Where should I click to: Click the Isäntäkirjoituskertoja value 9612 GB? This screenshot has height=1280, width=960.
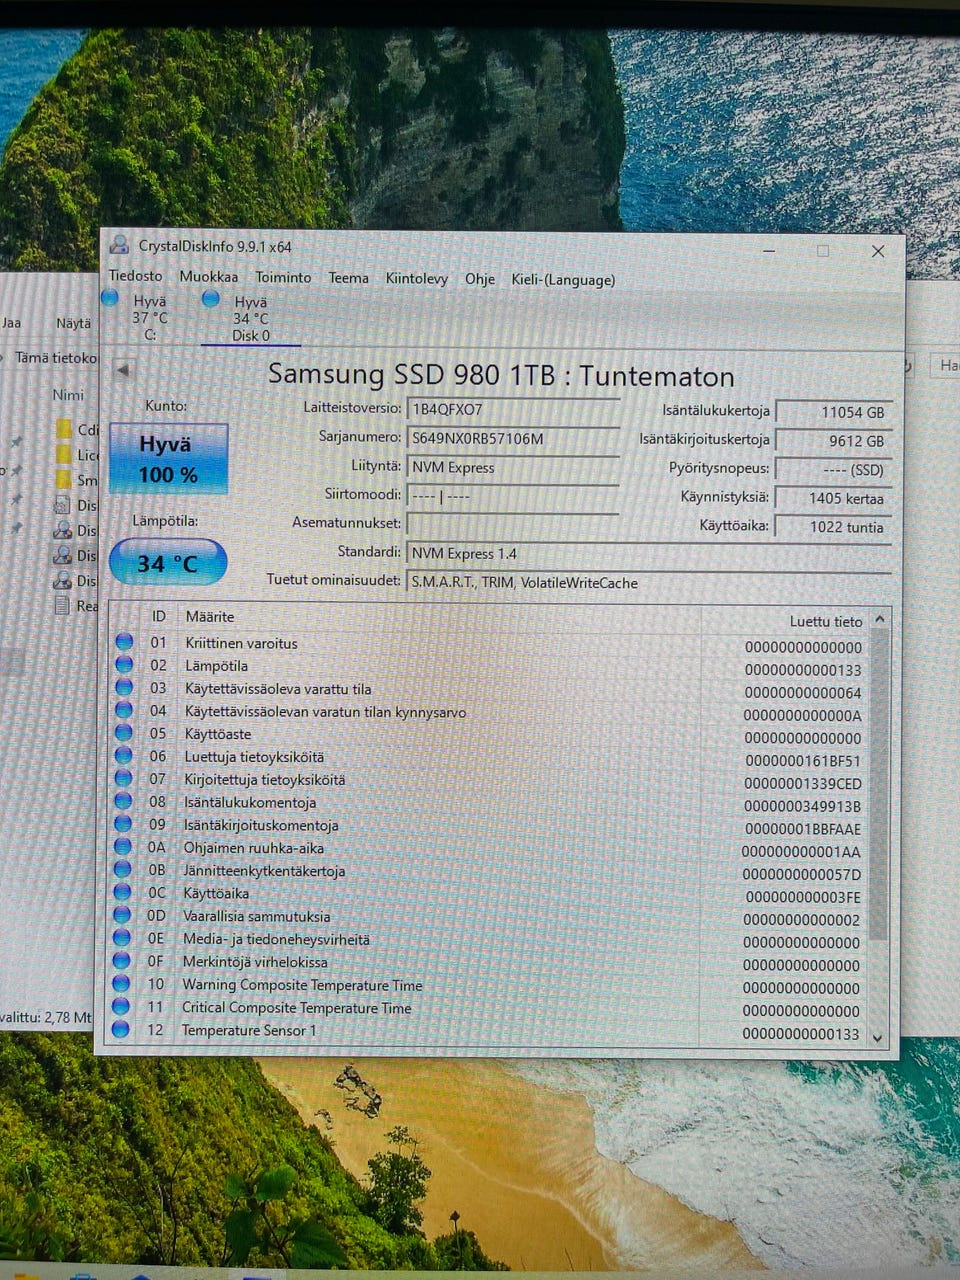coord(834,441)
